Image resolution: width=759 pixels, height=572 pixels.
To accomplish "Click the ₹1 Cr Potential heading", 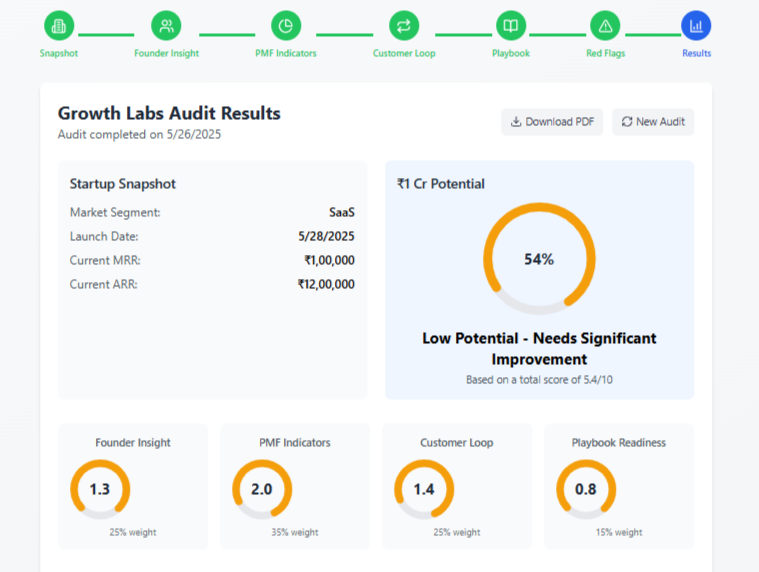I will click(440, 184).
